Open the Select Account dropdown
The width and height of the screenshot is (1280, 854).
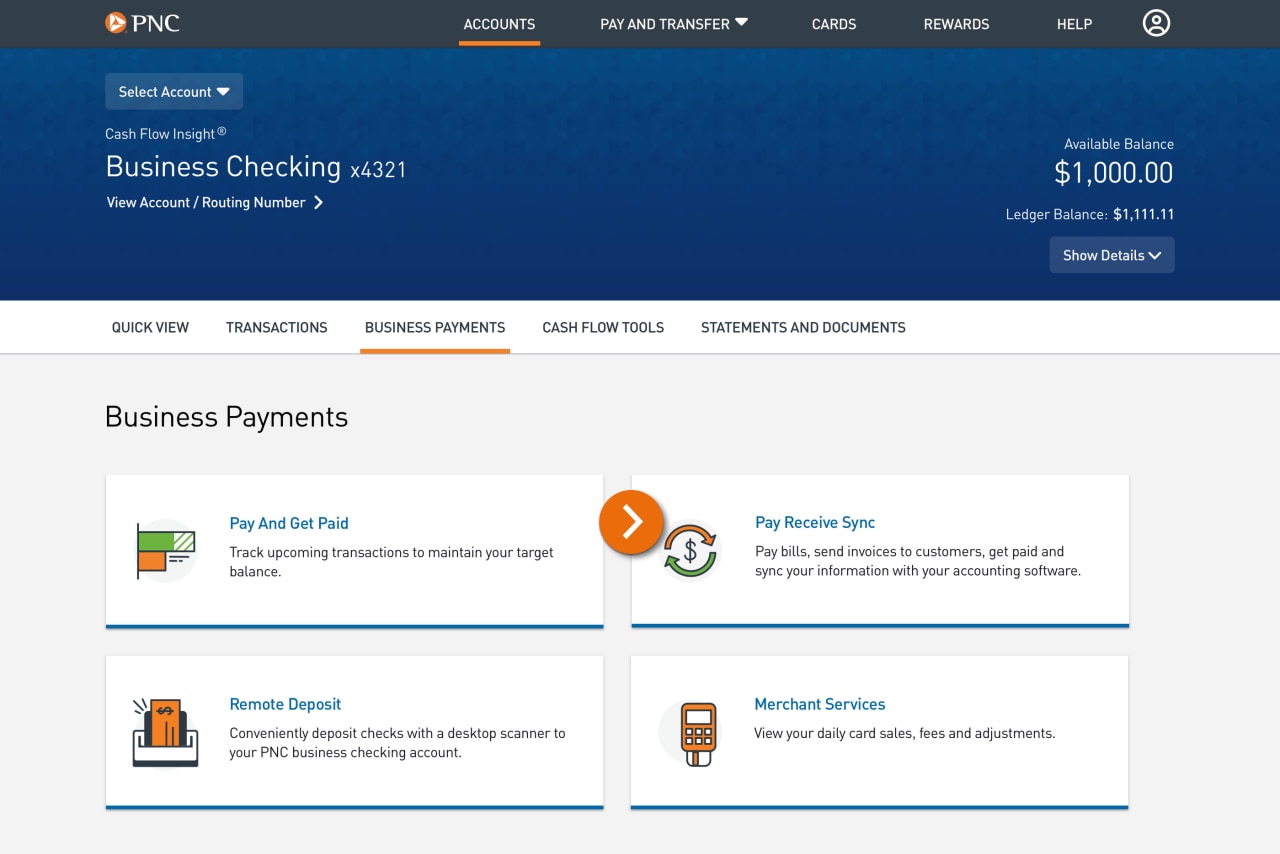point(173,91)
